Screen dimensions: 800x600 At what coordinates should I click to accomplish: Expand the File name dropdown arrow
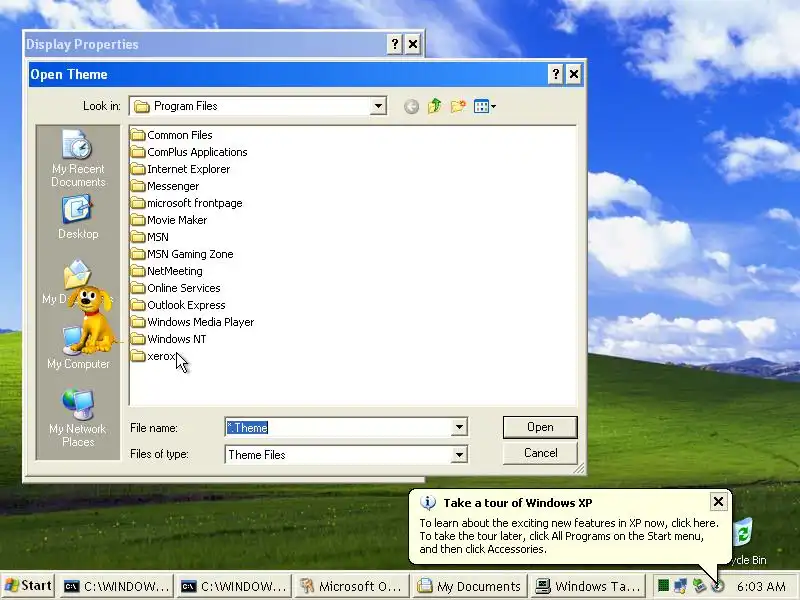(459, 427)
